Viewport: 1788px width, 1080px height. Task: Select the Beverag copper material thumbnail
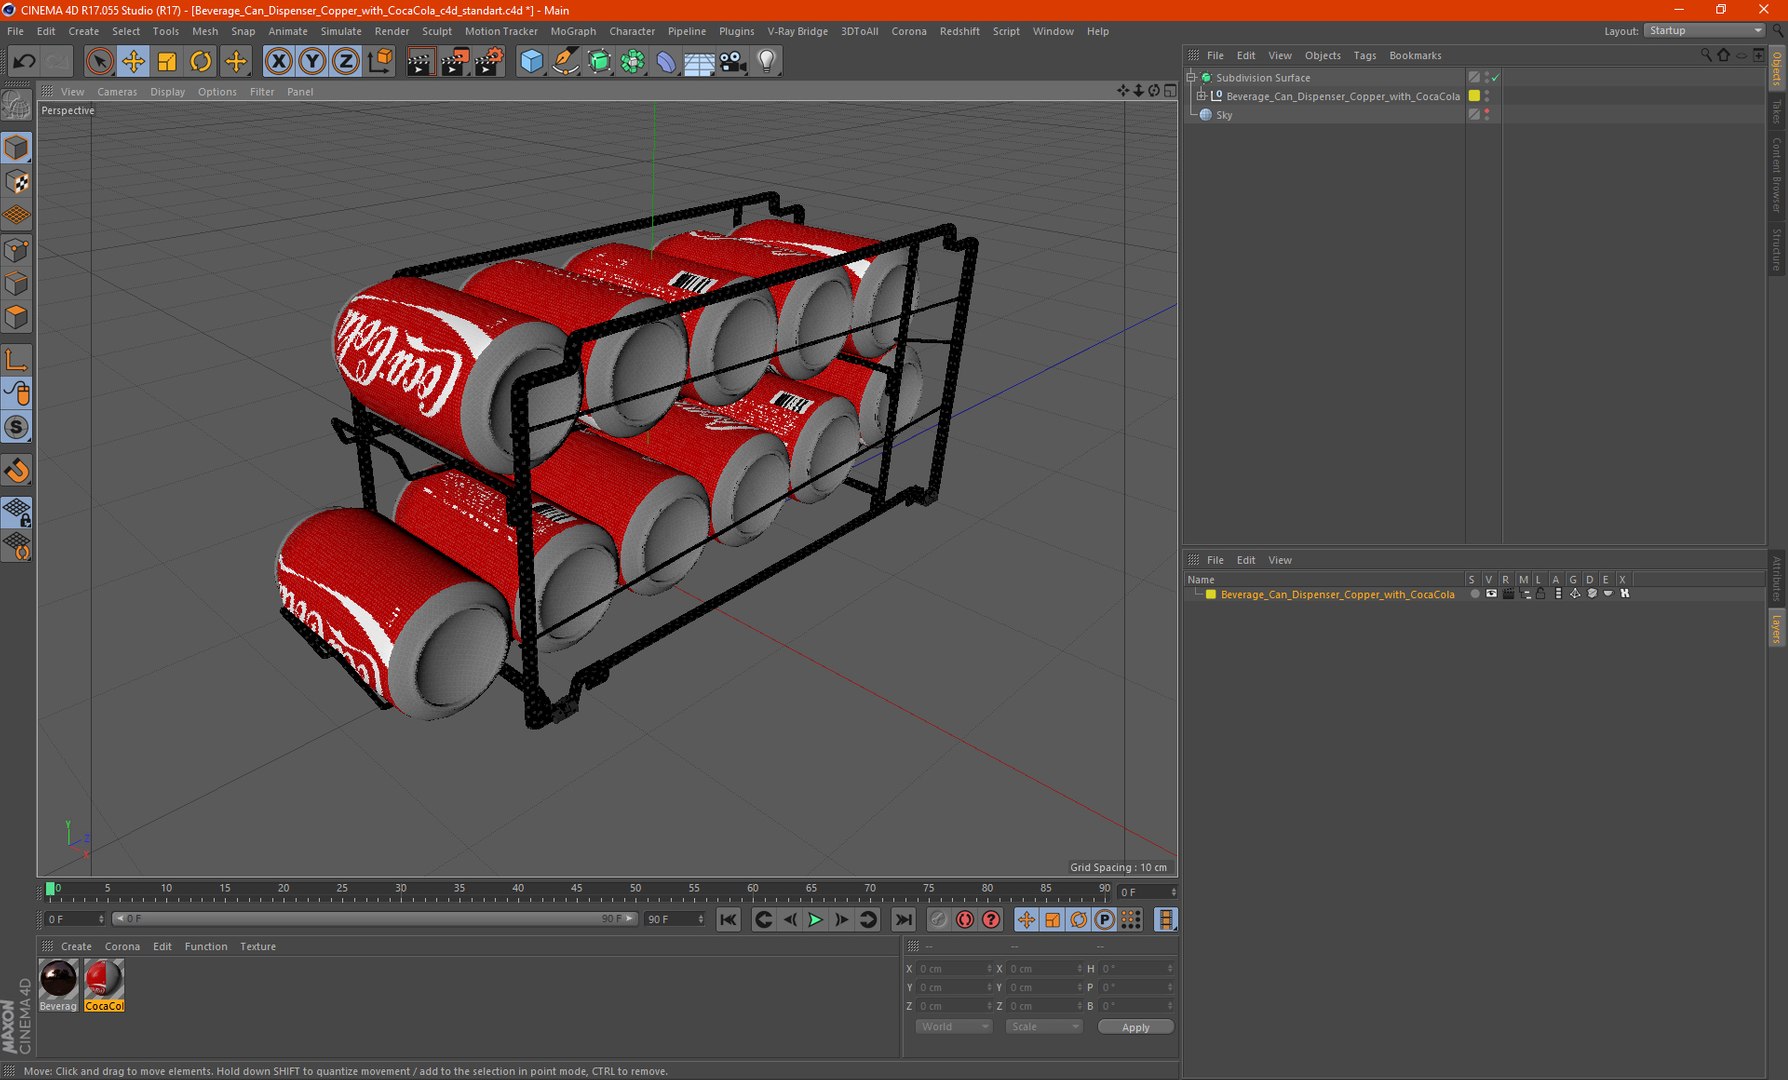(58, 979)
